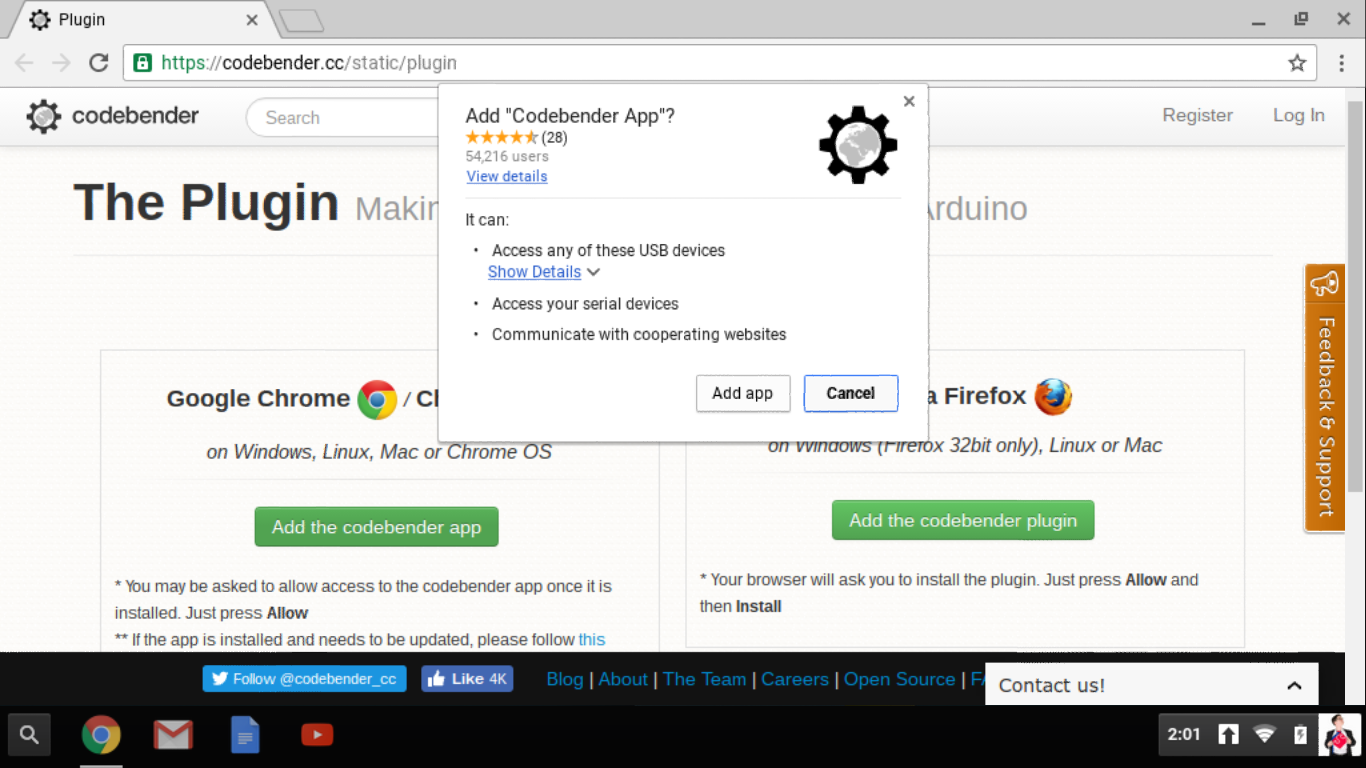Expand Show Details for USB devices
The width and height of the screenshot is (1366, 768).
pyautogui.click(x=543, y=272)
